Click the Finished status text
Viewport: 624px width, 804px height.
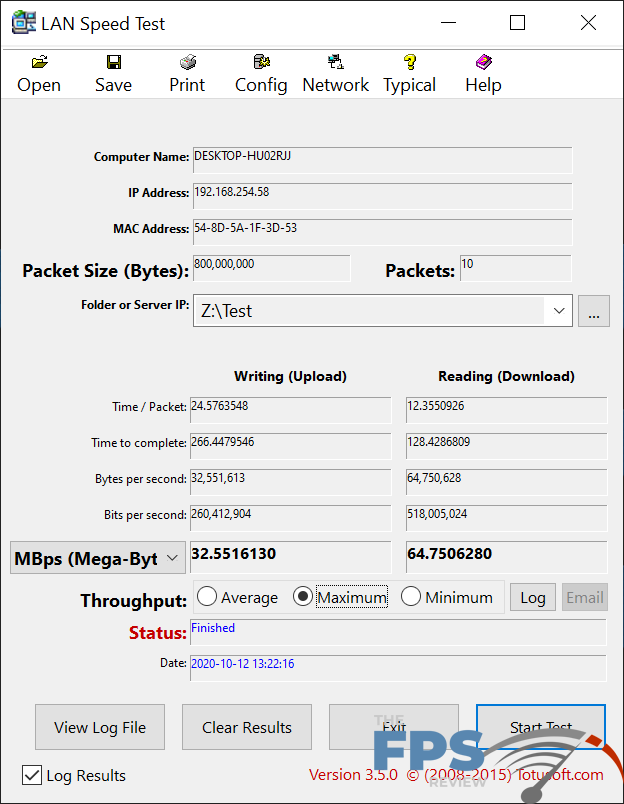[213, 628]
